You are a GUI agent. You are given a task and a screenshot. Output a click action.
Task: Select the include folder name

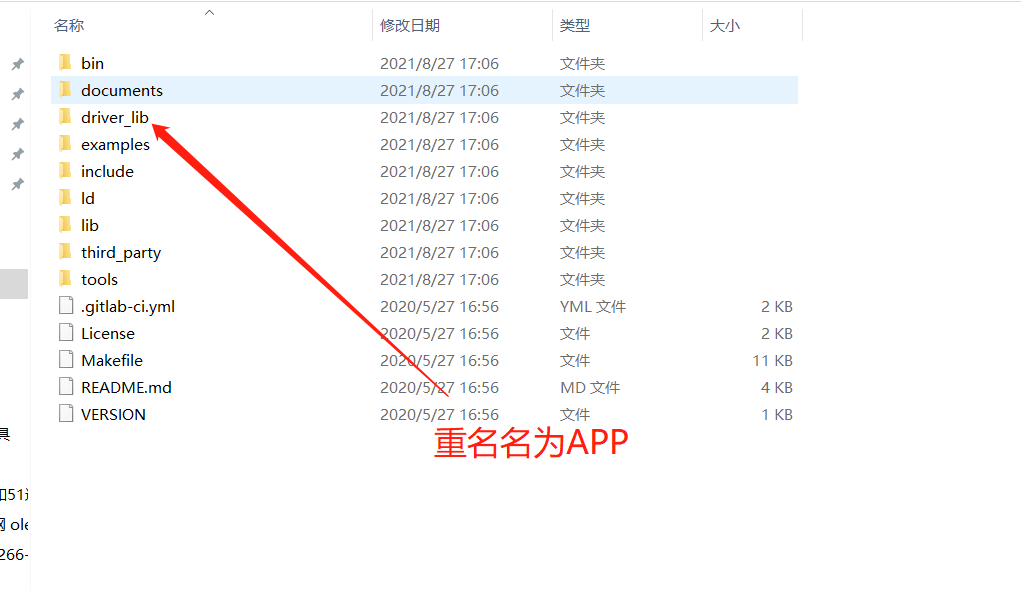[107, 171]
